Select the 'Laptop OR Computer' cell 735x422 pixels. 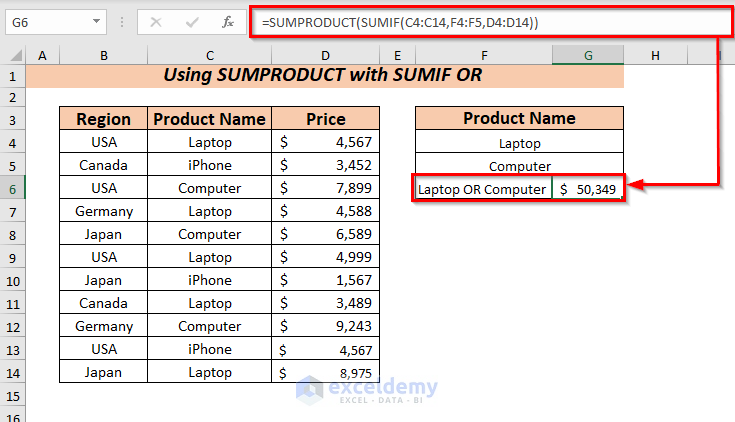[483, 189]
